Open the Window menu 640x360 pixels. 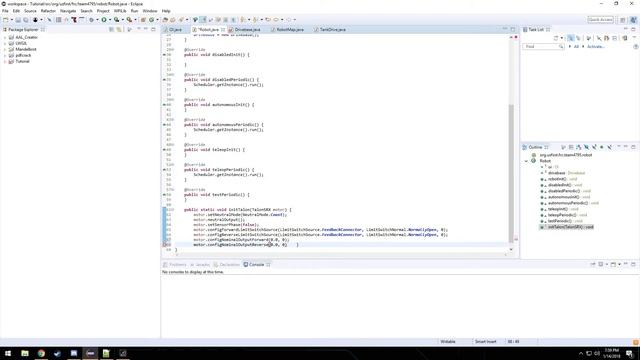coord(150,11)
